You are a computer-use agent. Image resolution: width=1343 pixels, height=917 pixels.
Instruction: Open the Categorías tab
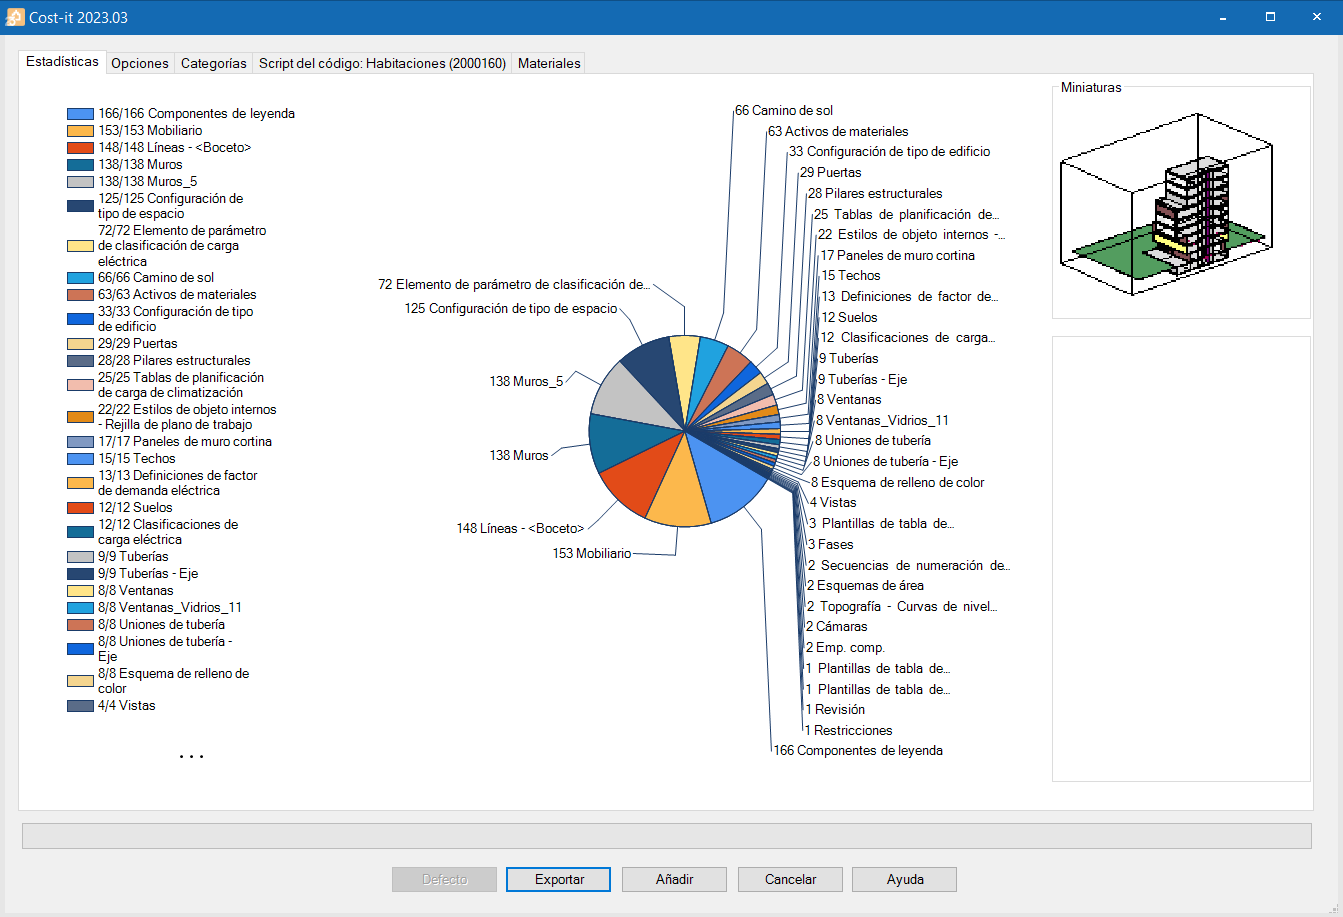[213, 63]
